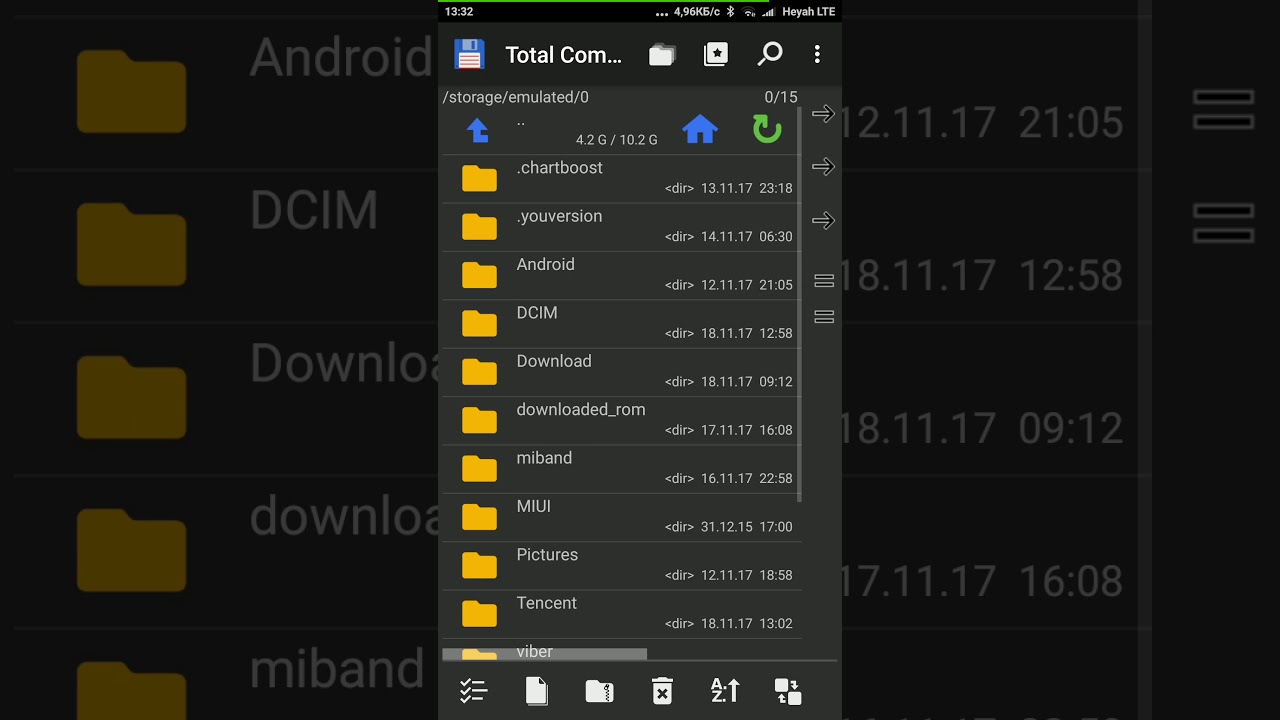Go up with the blue up arrow
Image resolution: width=1280 pixels, height=720 pixels.
[478, 130]
